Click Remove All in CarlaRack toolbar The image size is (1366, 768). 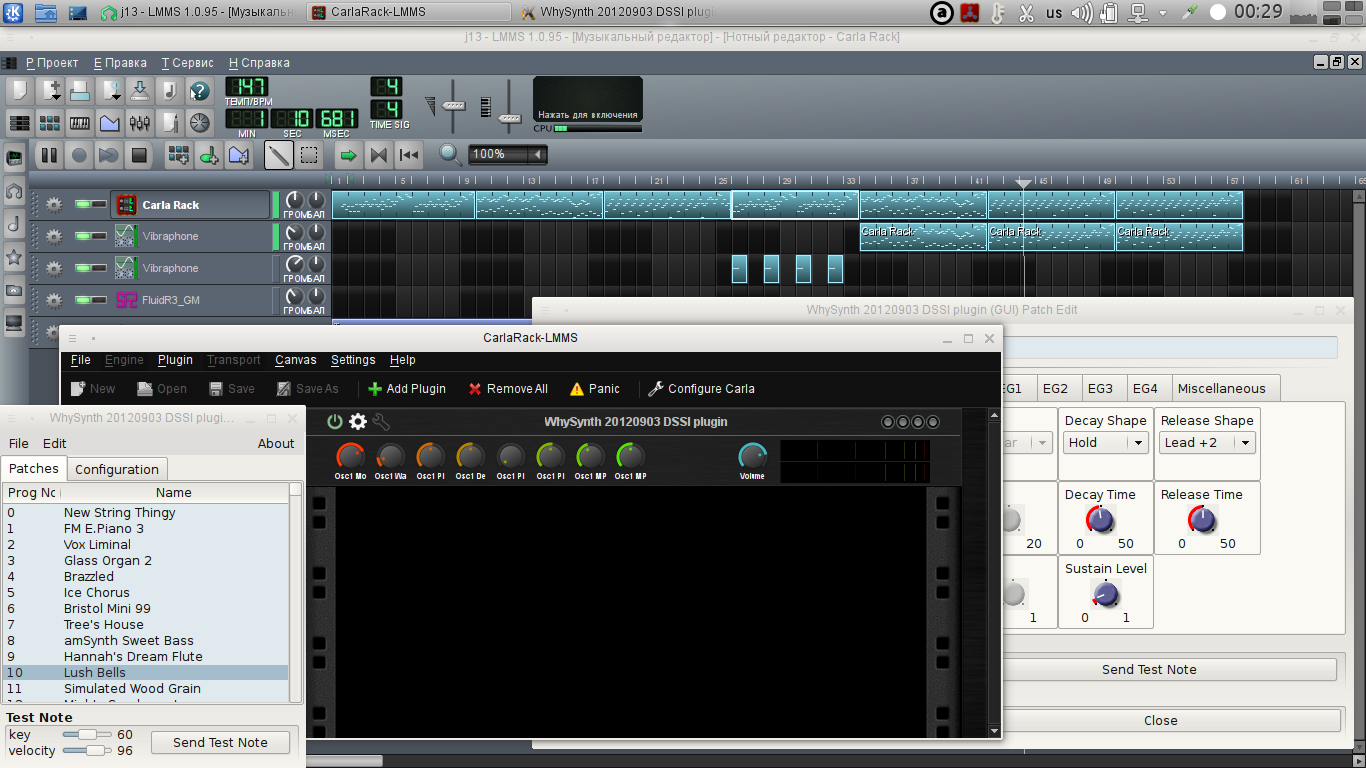507,389
